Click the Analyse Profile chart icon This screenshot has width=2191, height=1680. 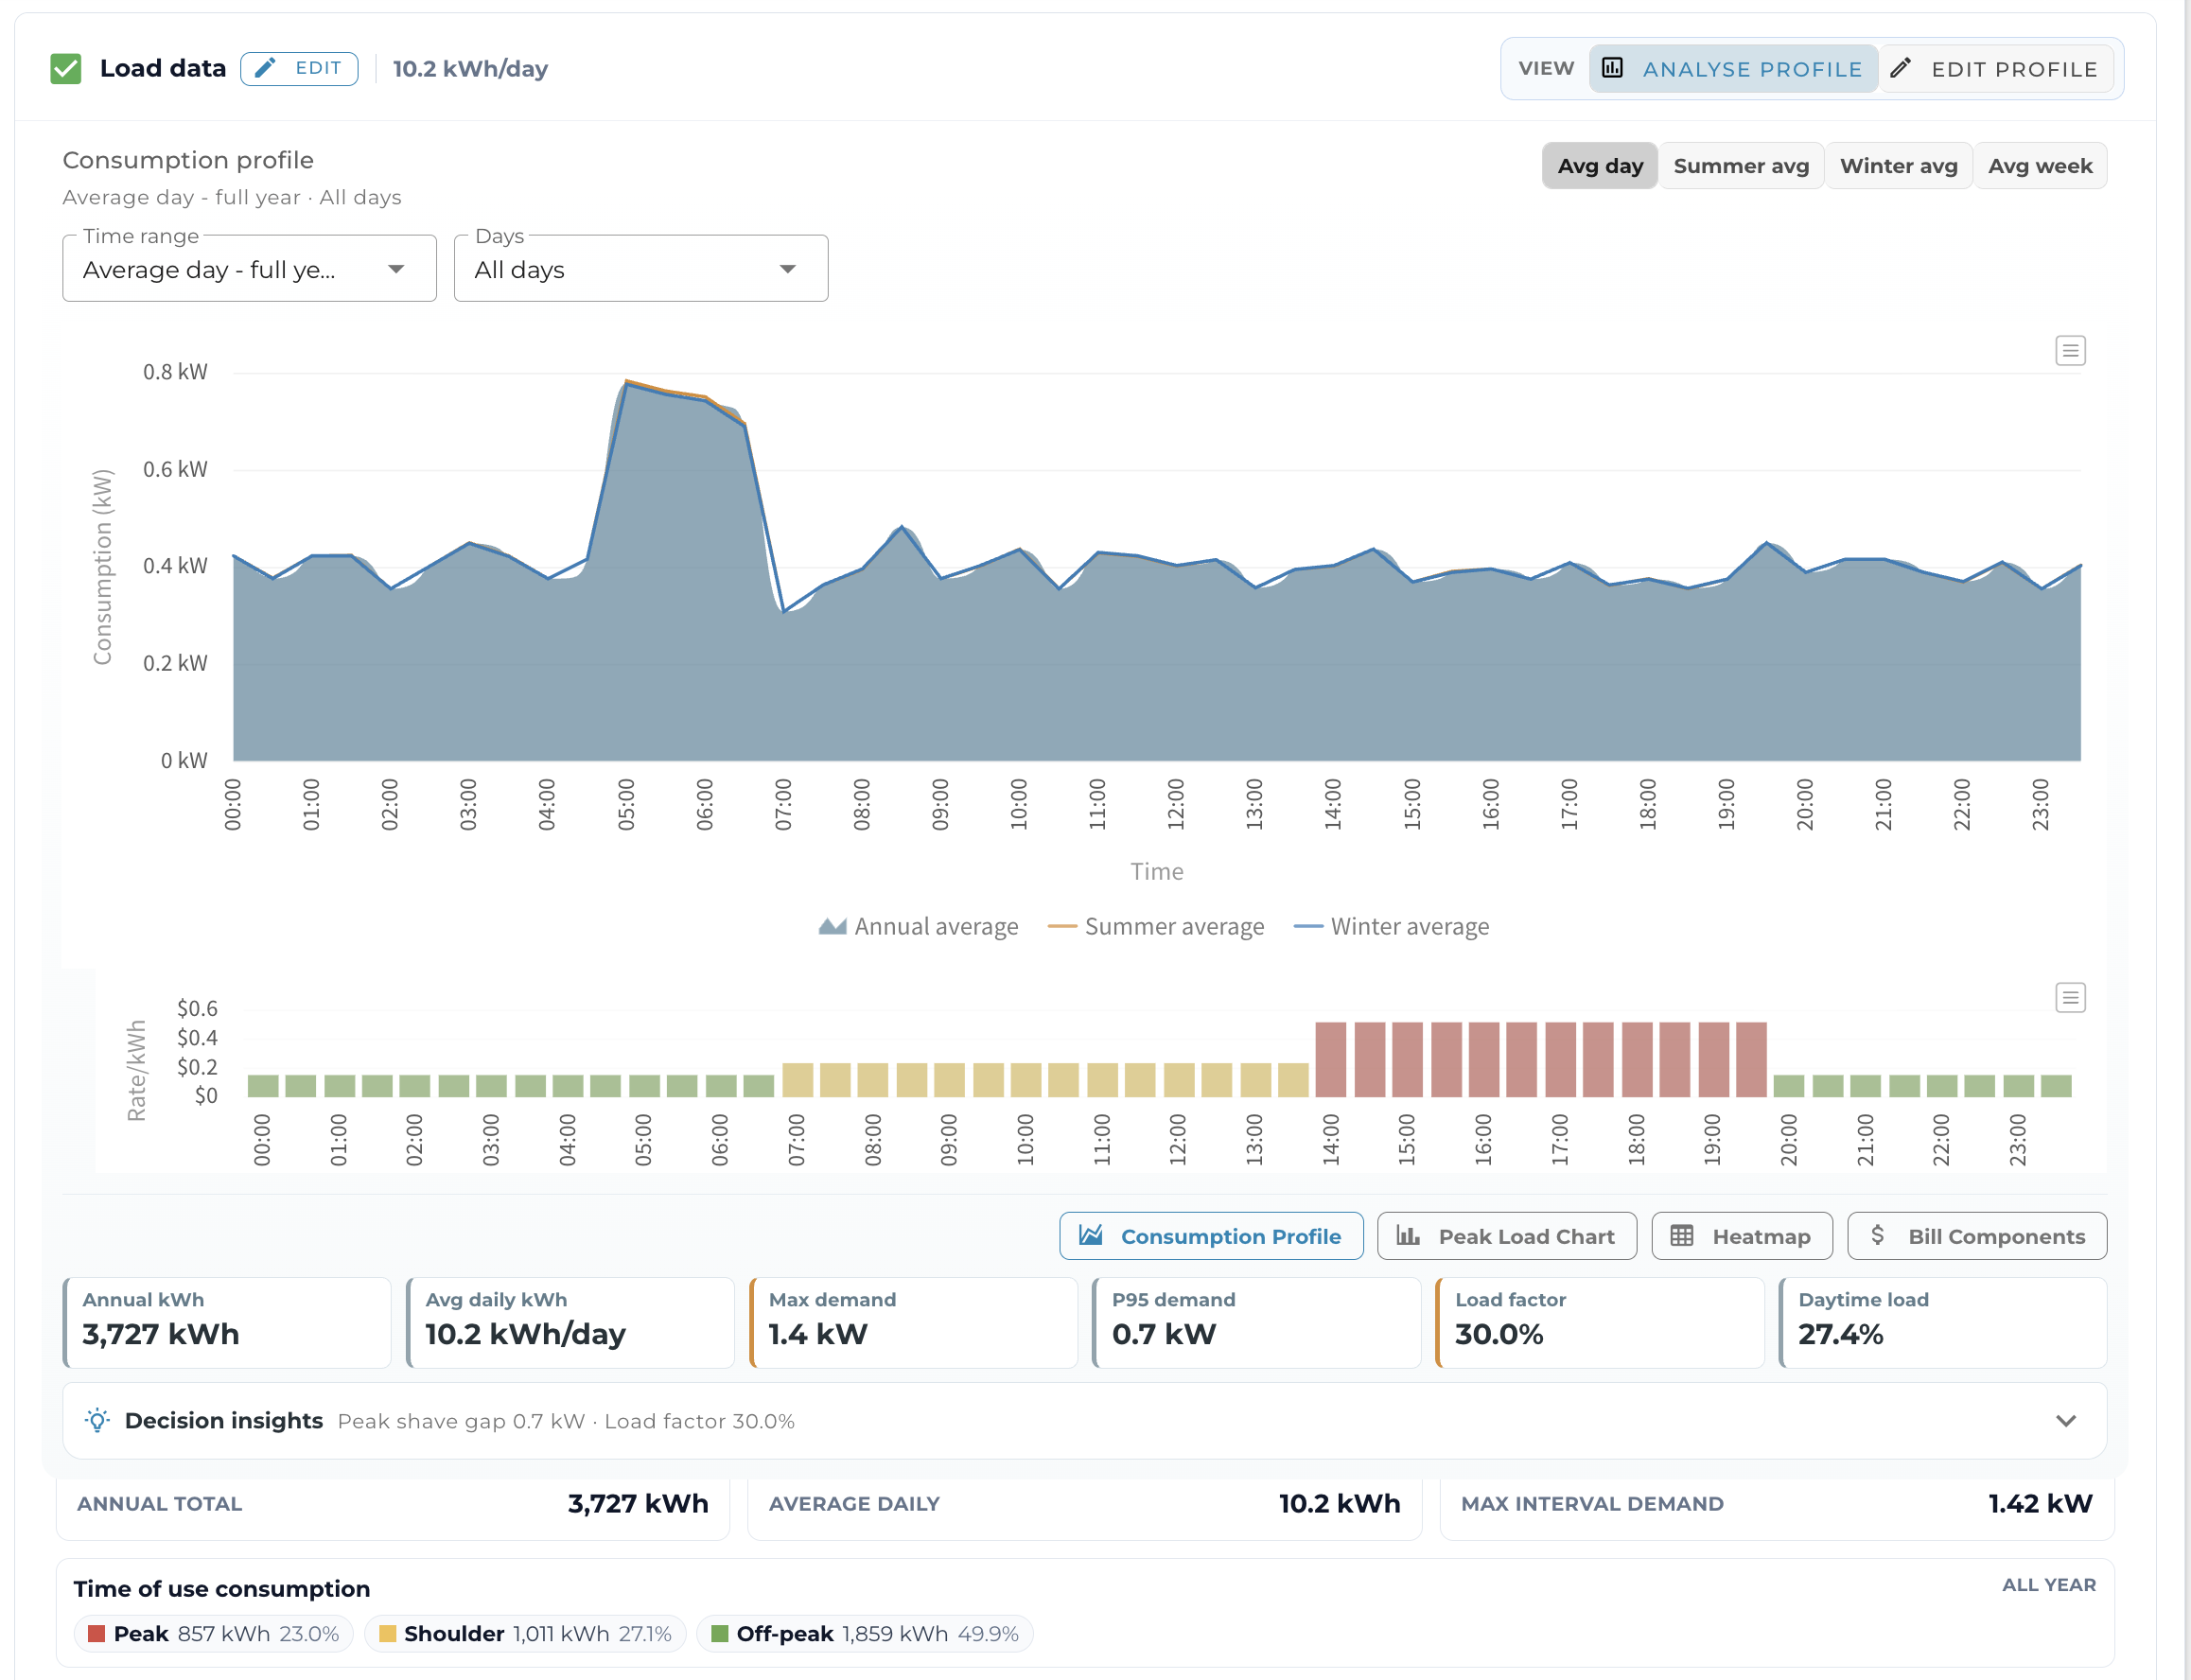pyautogui.click(x=1612, y=68)
